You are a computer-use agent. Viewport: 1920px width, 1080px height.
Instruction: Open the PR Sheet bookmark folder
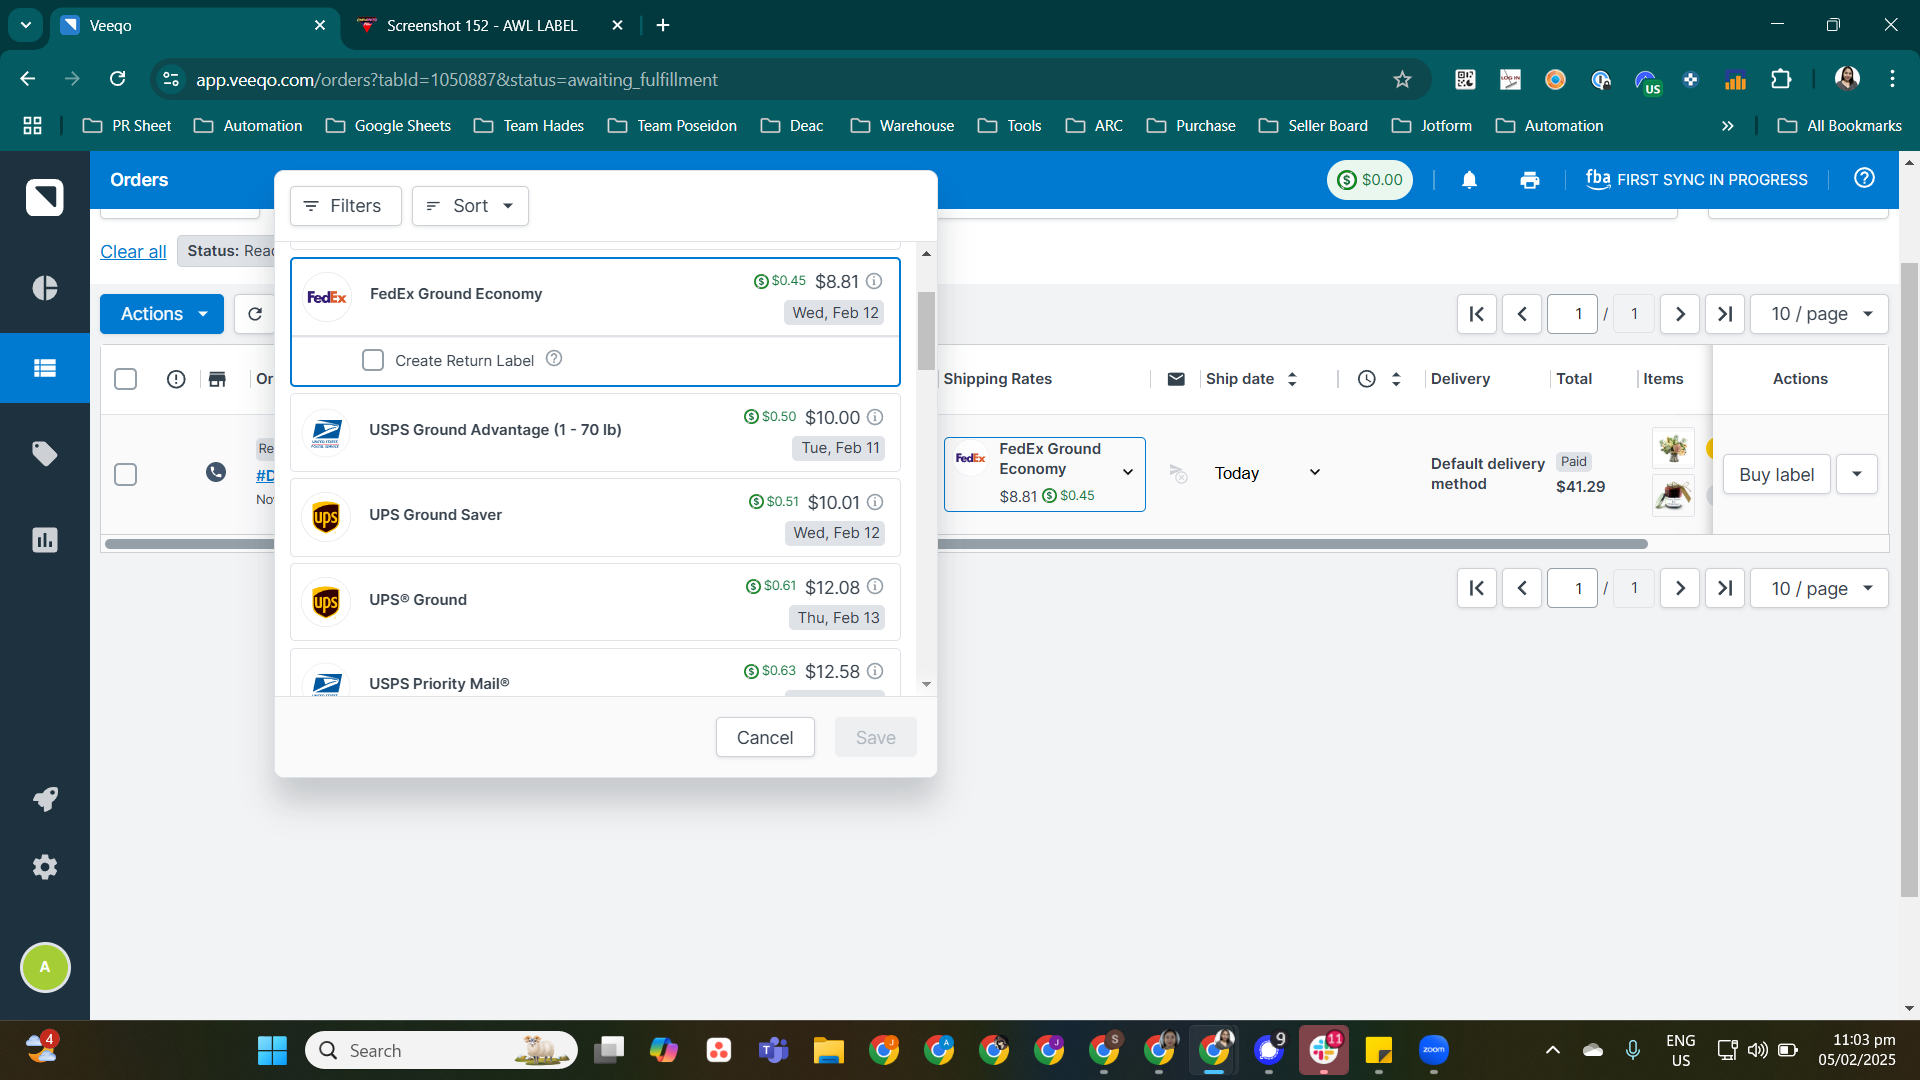[x=128, y=126]
